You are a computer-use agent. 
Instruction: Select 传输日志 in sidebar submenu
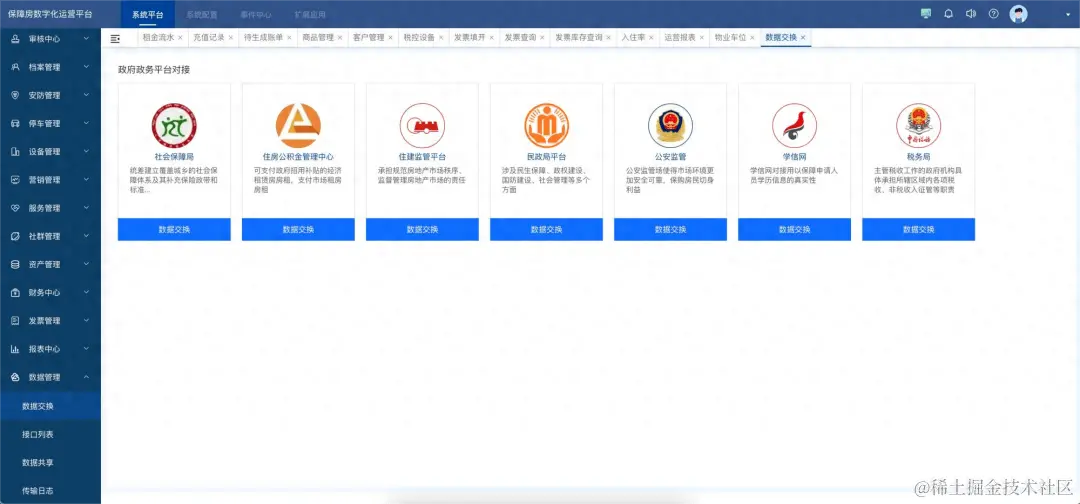point(38,491)
